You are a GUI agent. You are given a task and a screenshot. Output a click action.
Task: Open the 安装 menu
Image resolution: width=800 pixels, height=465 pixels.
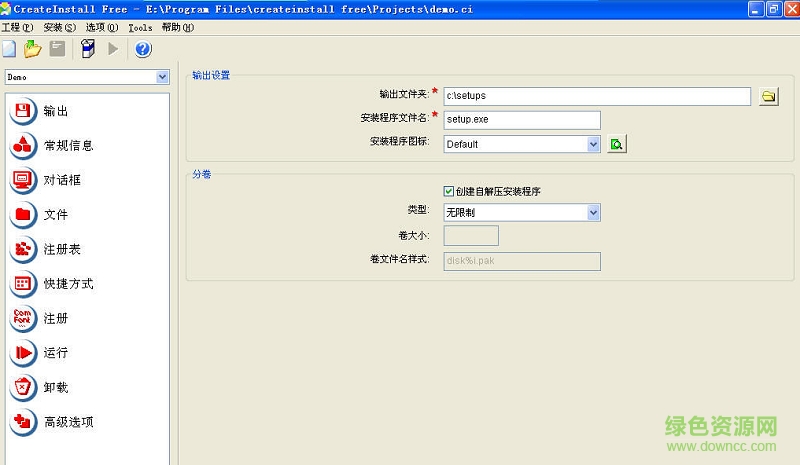(x=60, y=28)
